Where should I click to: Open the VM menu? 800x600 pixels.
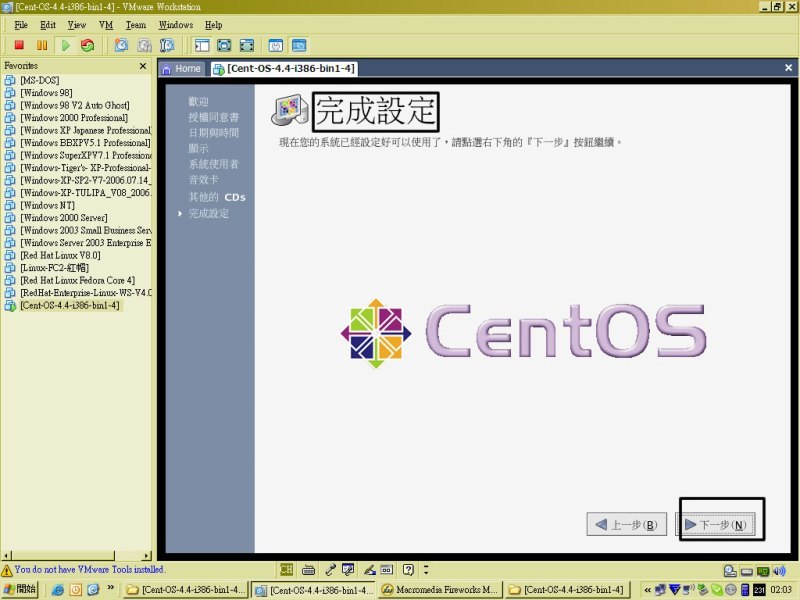tap(106, 25)
